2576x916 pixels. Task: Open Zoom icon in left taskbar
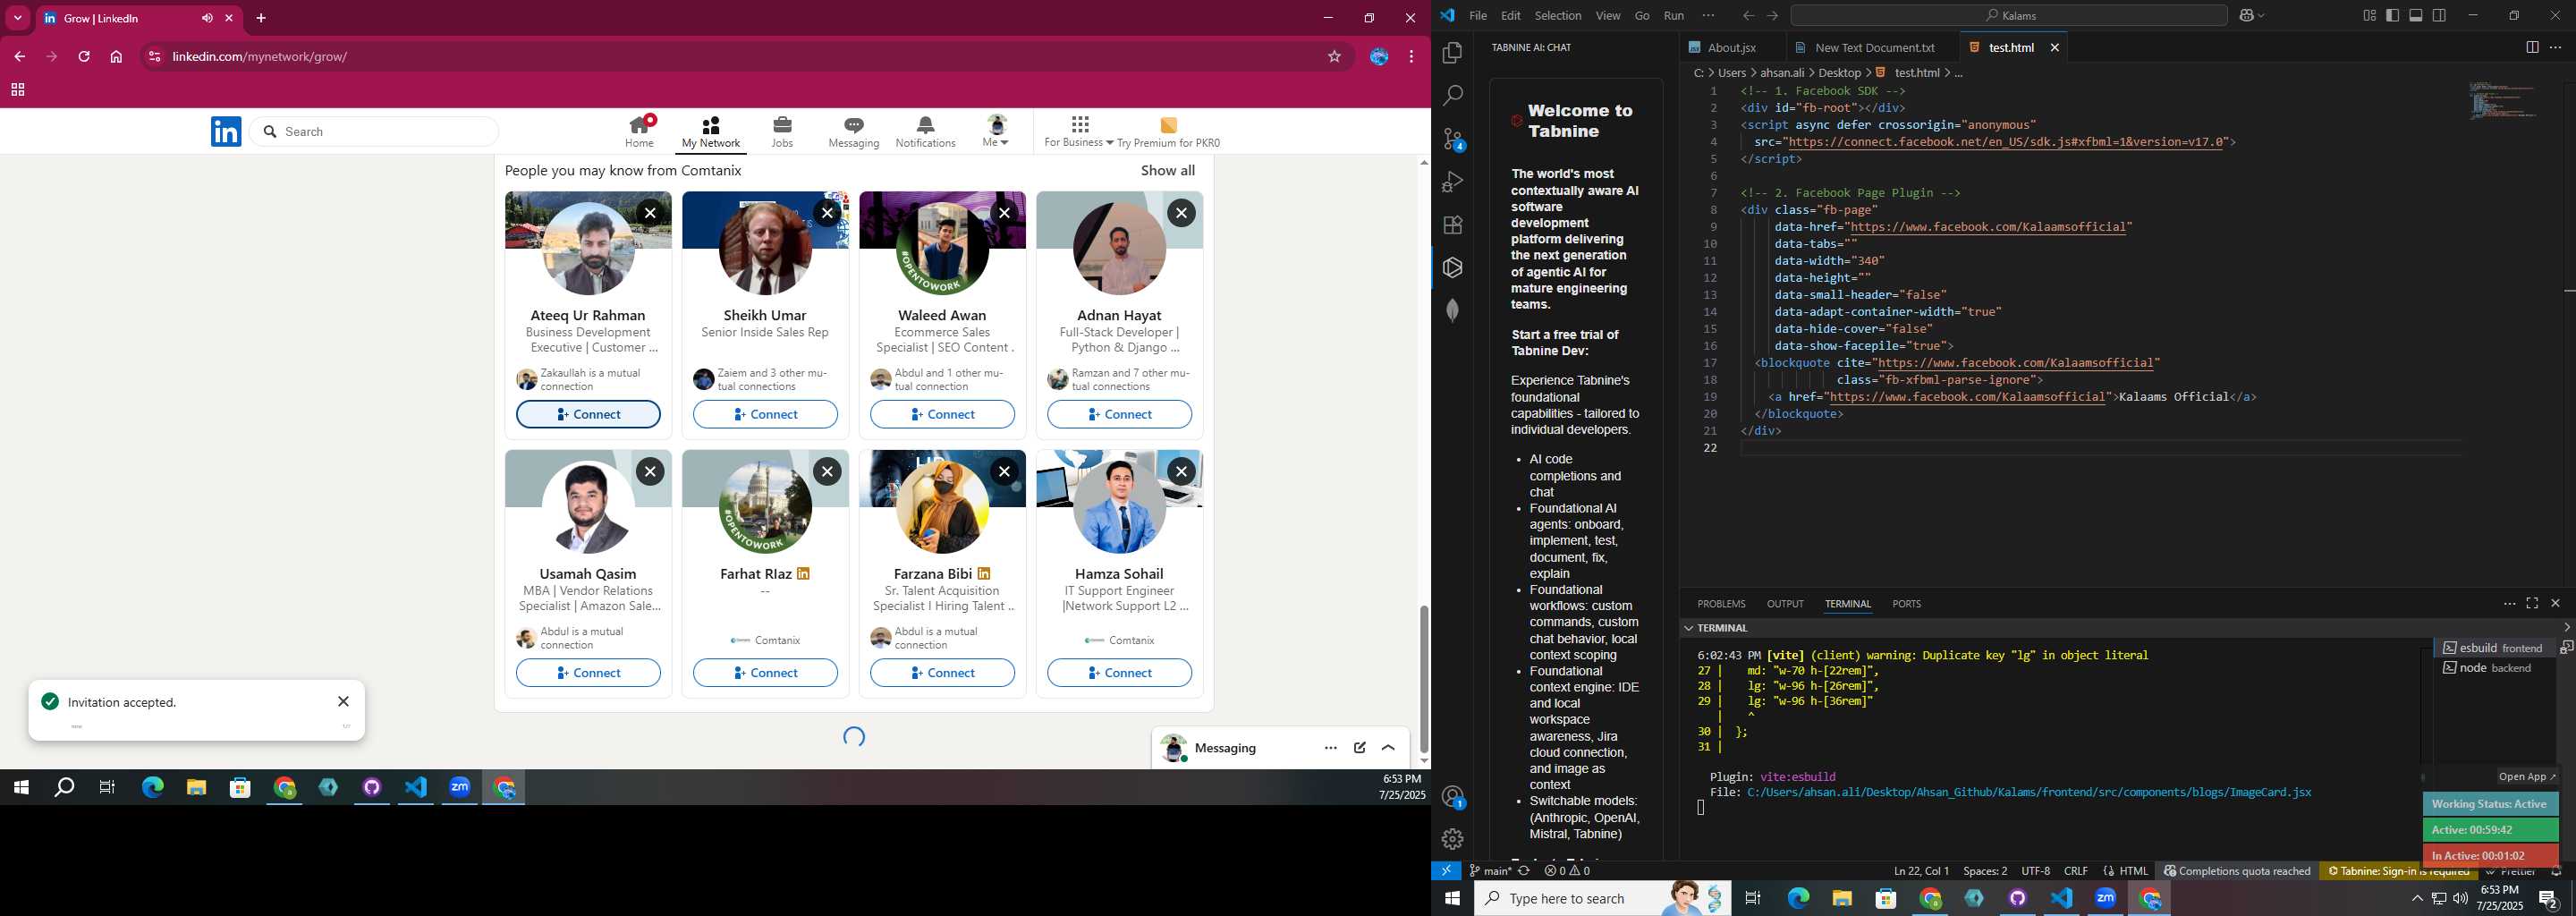460,787
